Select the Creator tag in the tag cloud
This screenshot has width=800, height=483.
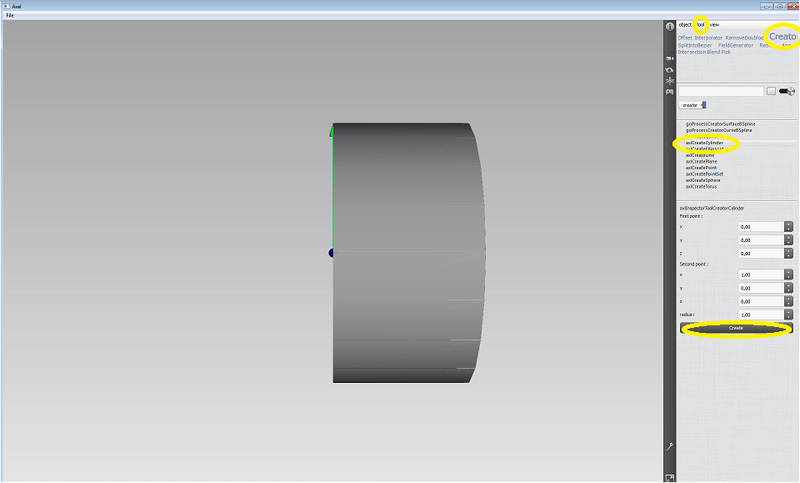(783, 36)
